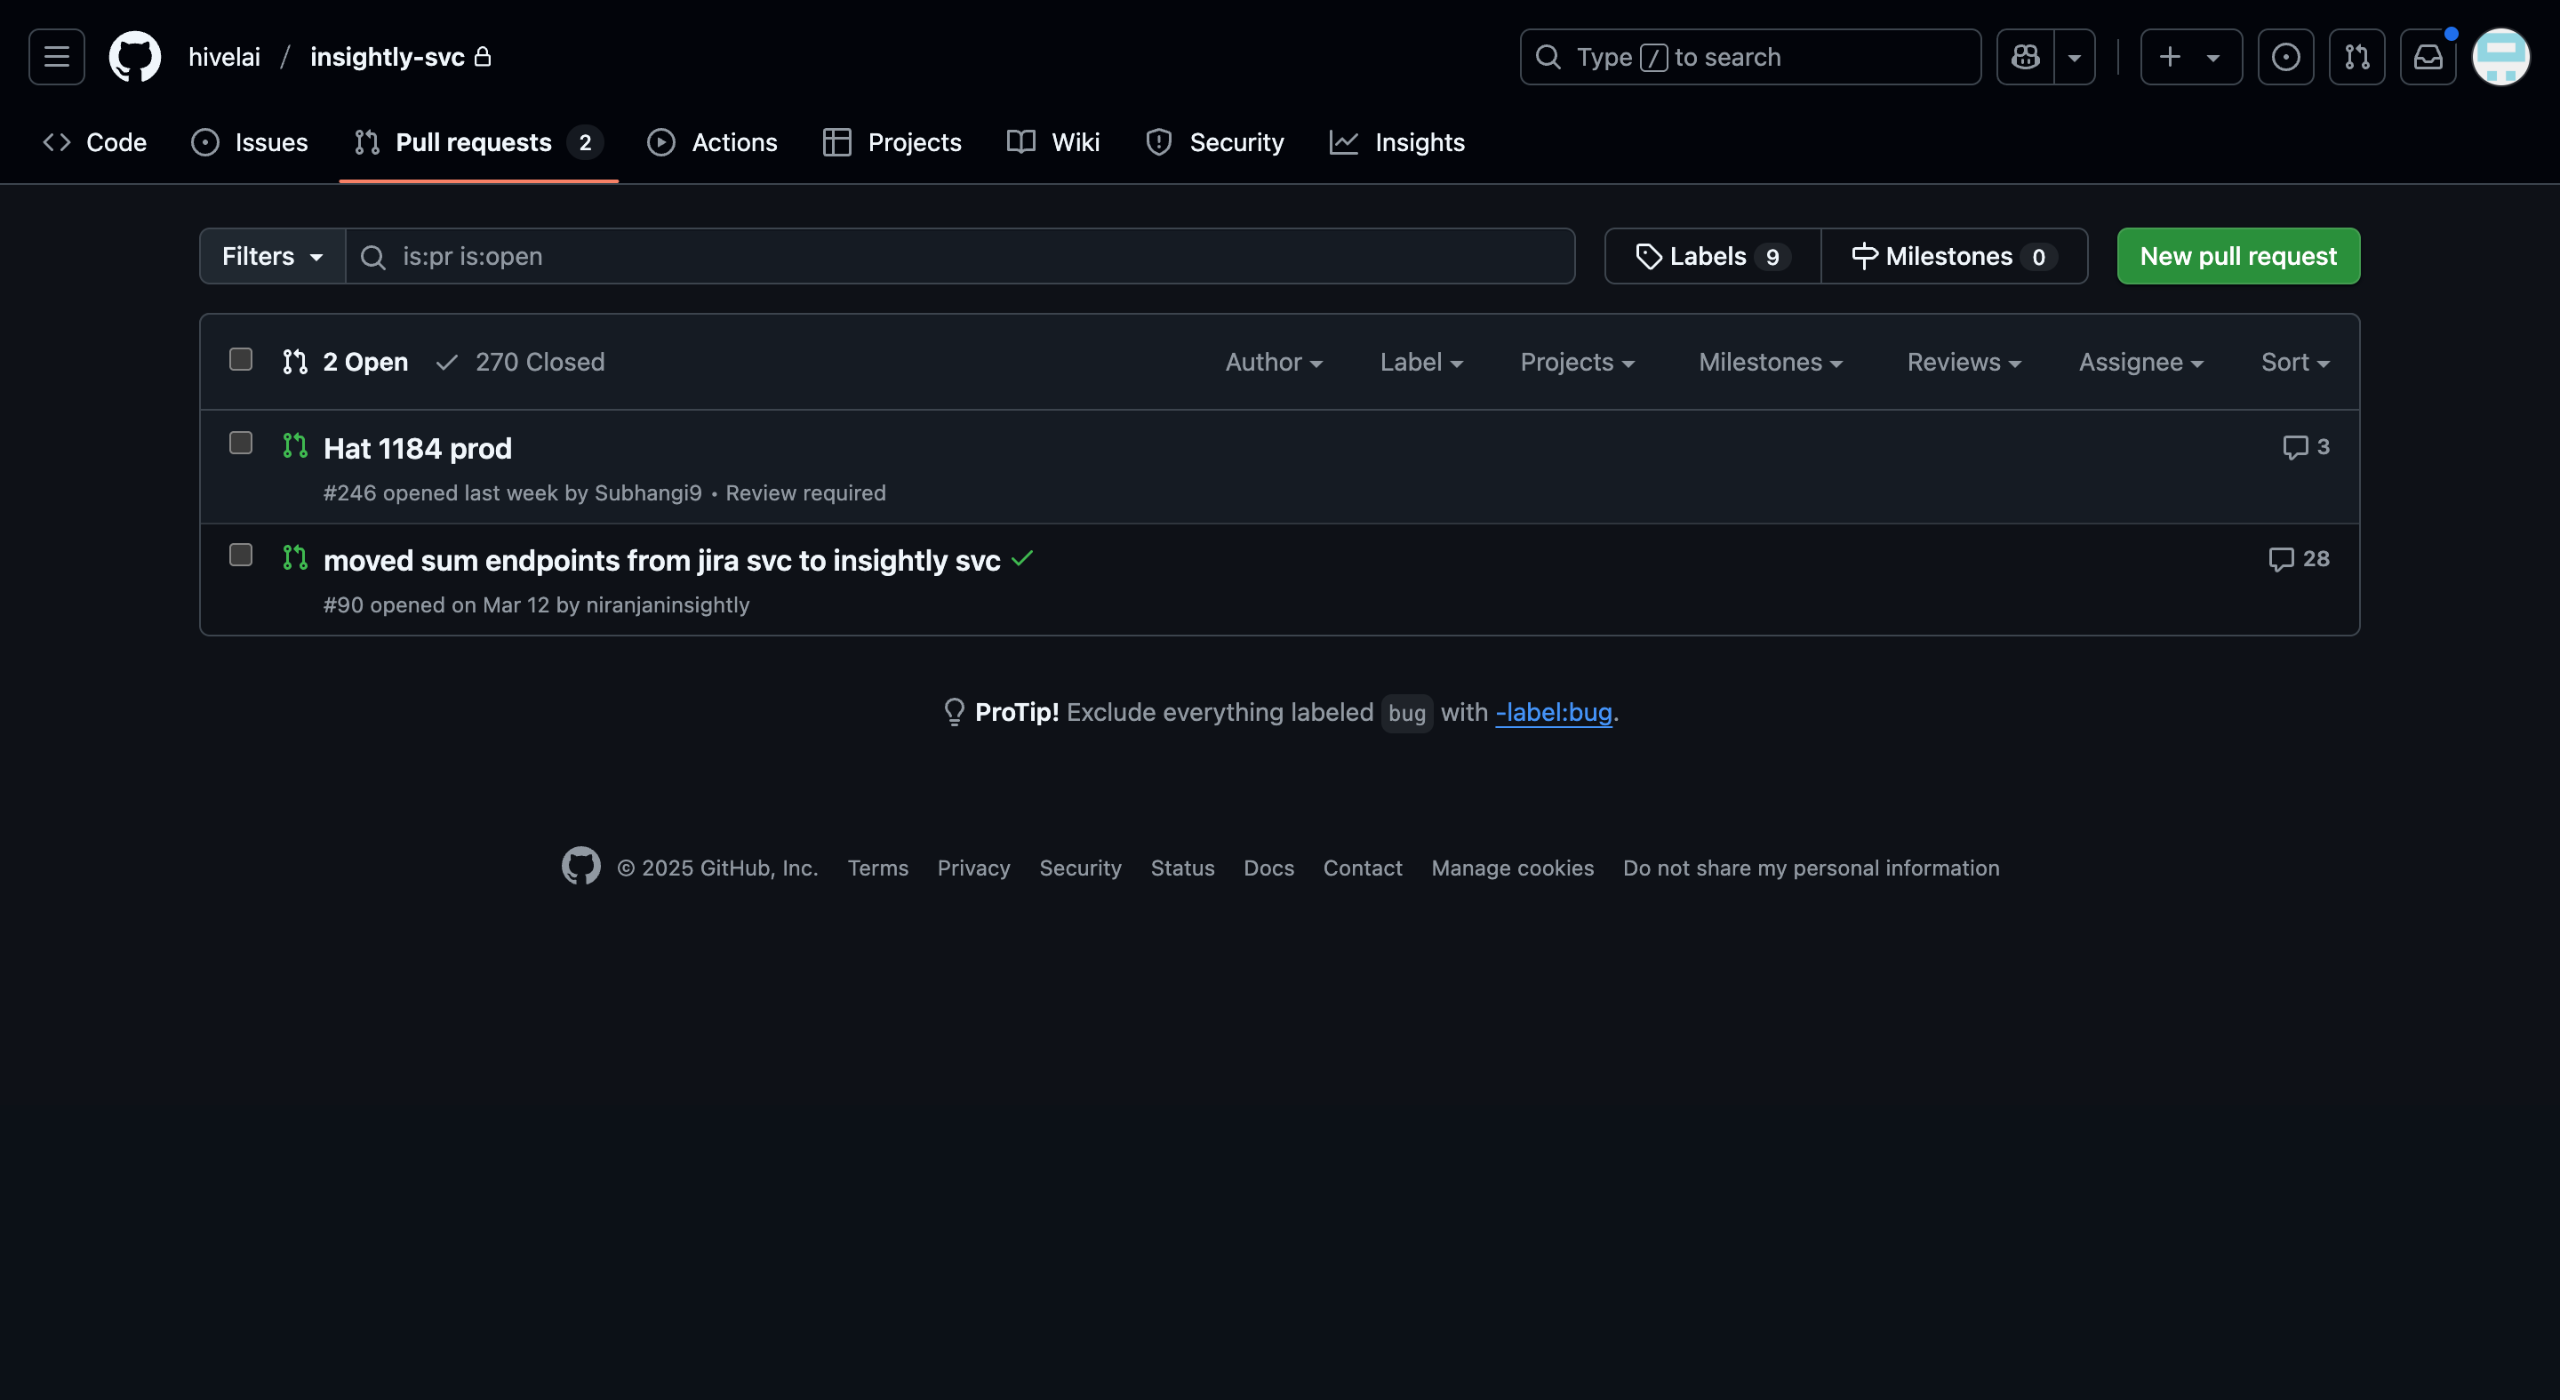Open the Author filter dropdown

1274,362
